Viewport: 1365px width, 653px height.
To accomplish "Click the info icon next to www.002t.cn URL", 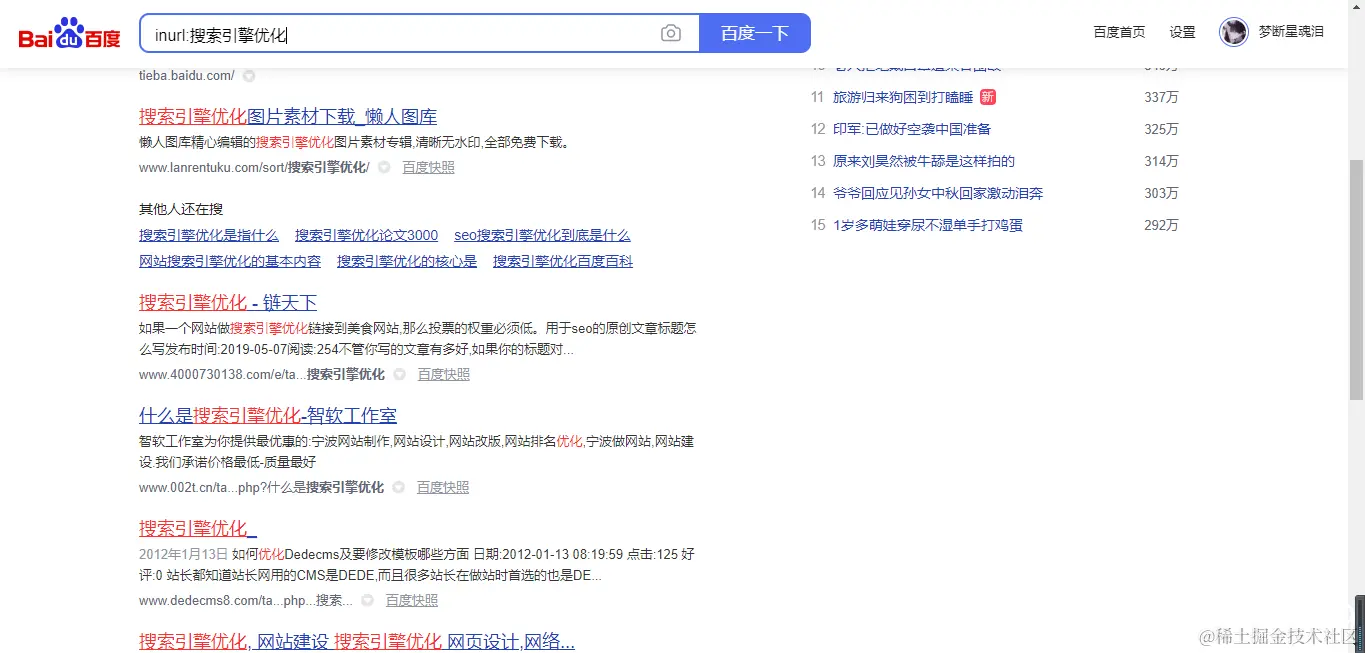I will [x=399, y=487].
